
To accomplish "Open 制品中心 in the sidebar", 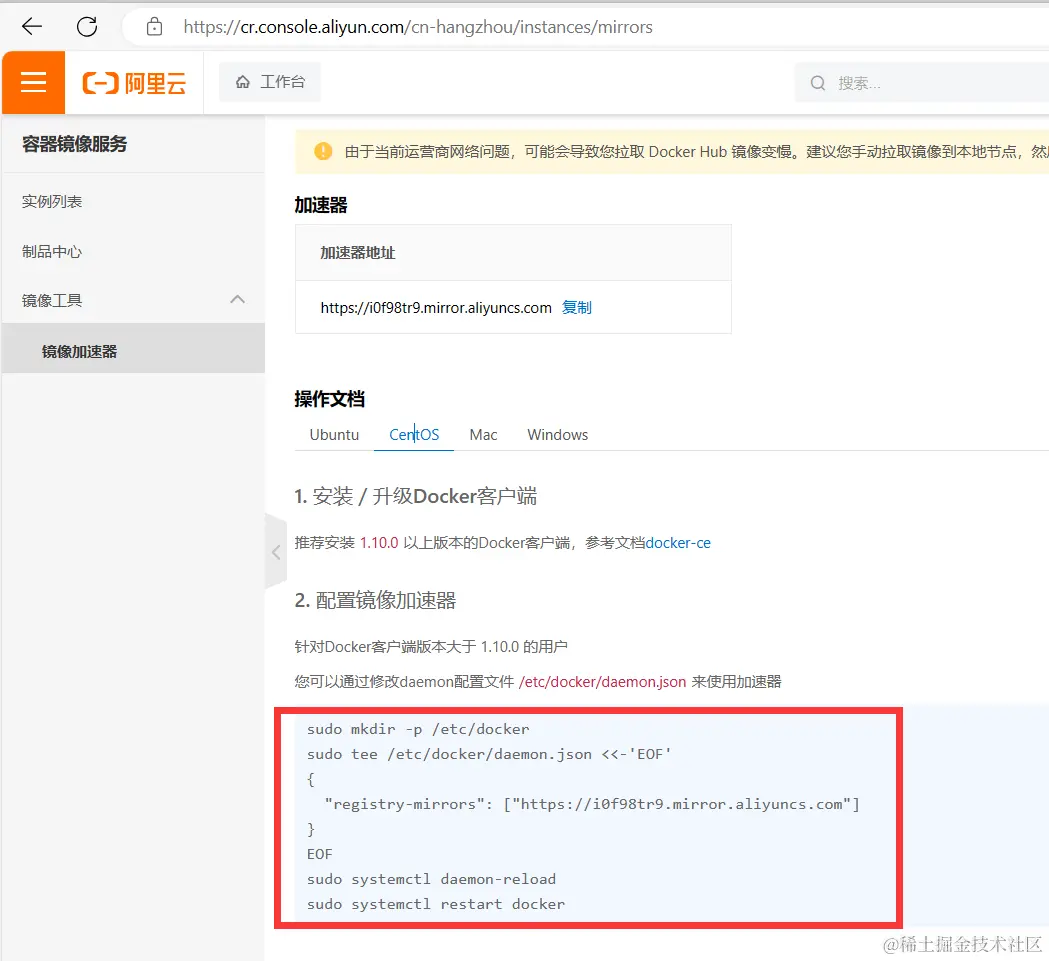I will click(x=52, y=252).
